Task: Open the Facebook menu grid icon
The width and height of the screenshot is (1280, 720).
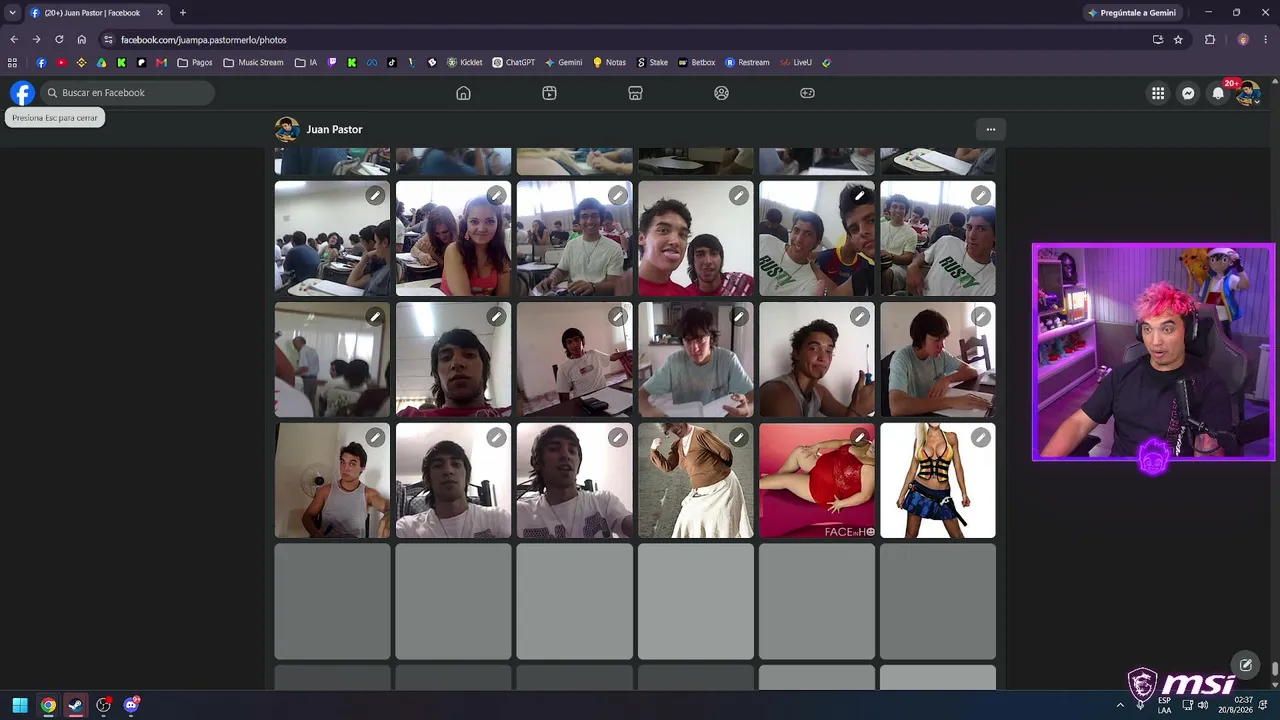Action: [x=1158, y=93]
